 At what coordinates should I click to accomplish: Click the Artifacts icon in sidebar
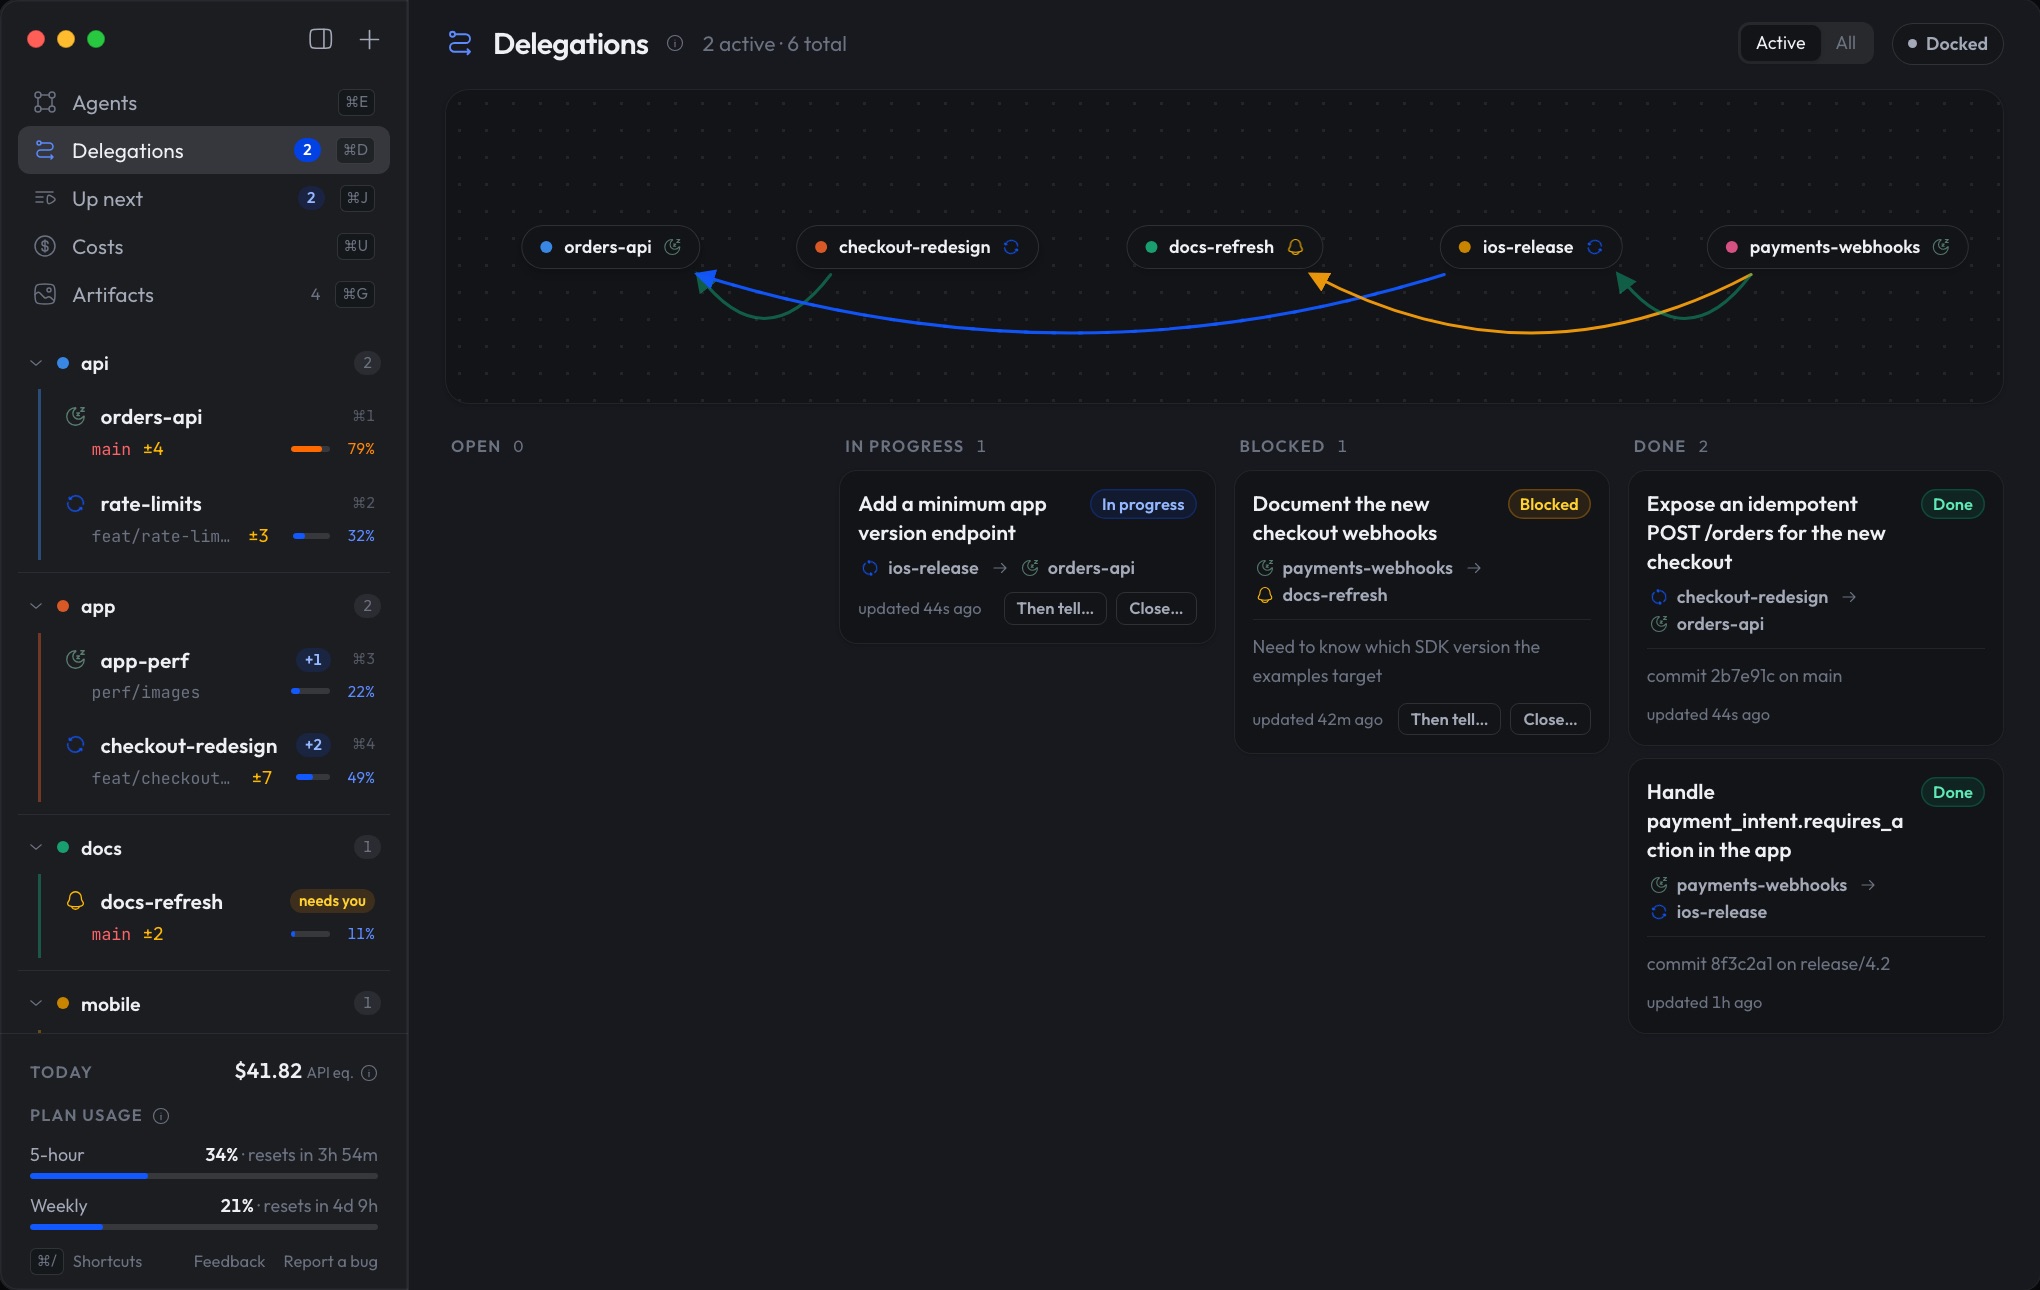tap(45, 294)
